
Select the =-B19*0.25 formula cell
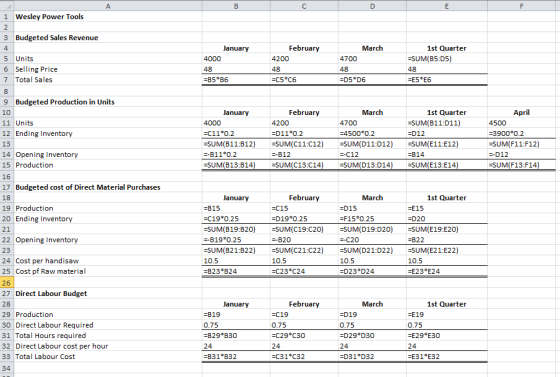[236, 240]
